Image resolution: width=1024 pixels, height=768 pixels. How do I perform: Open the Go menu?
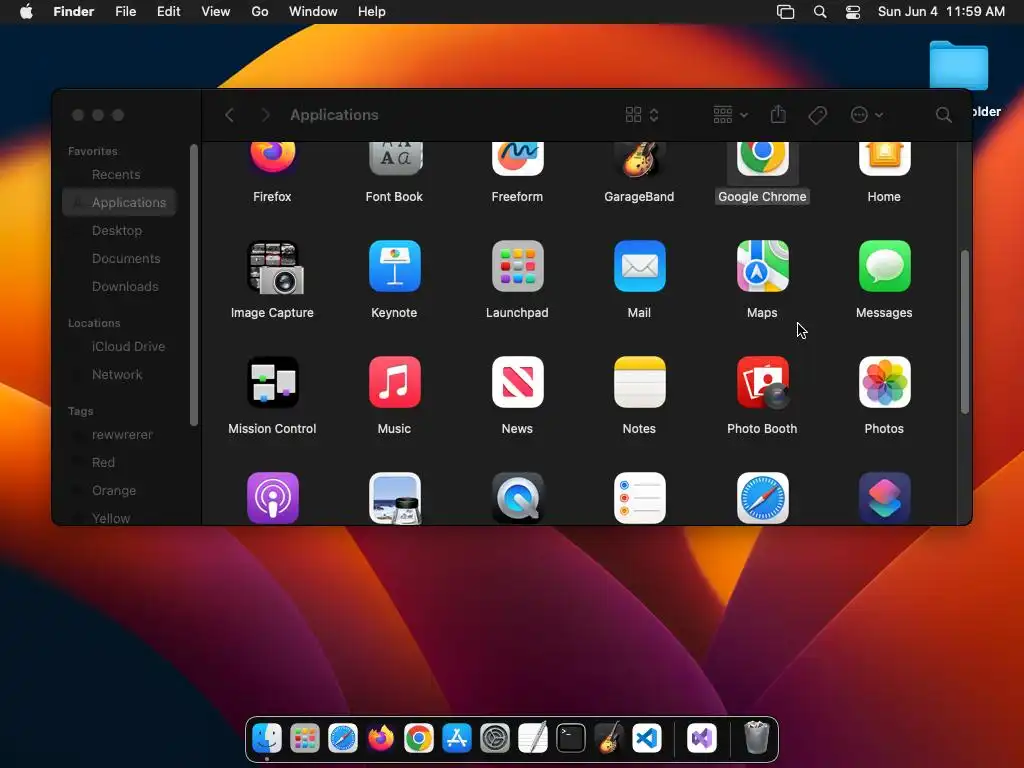(x=260, y=12)
